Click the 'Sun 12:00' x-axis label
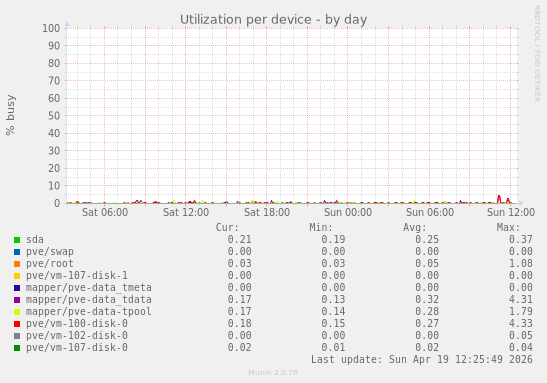547x383 pixels. tap(511, 212)
